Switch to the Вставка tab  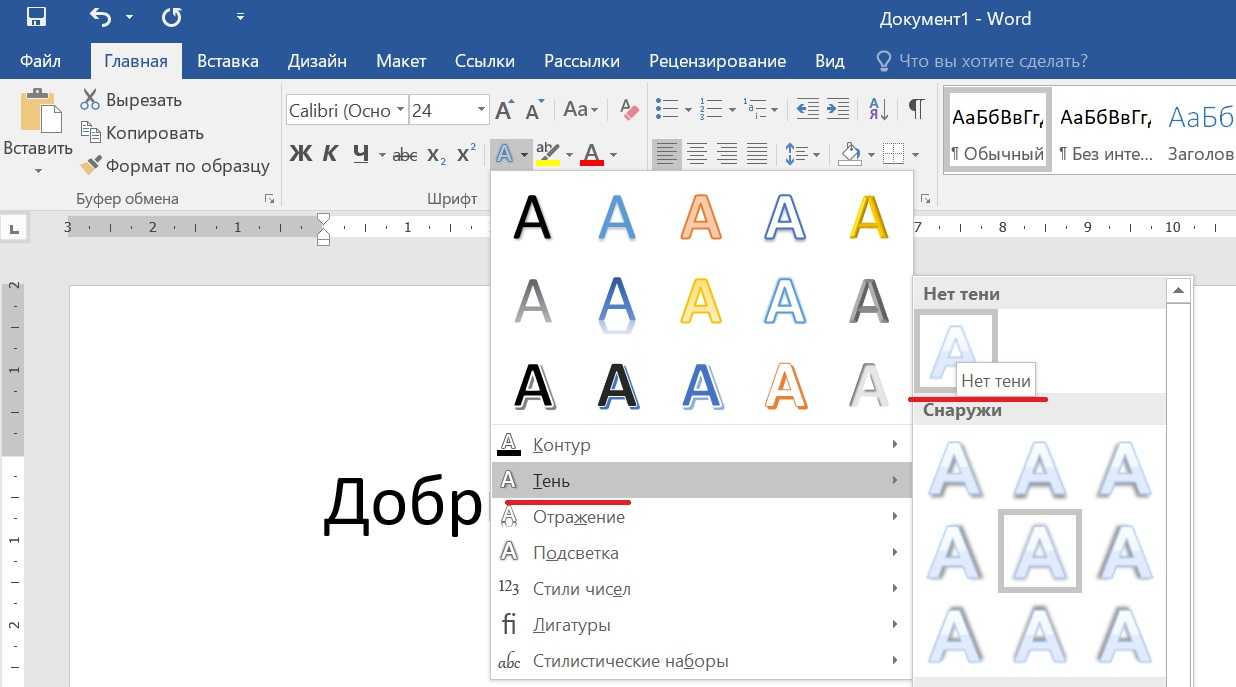click(x=228, y=61)
